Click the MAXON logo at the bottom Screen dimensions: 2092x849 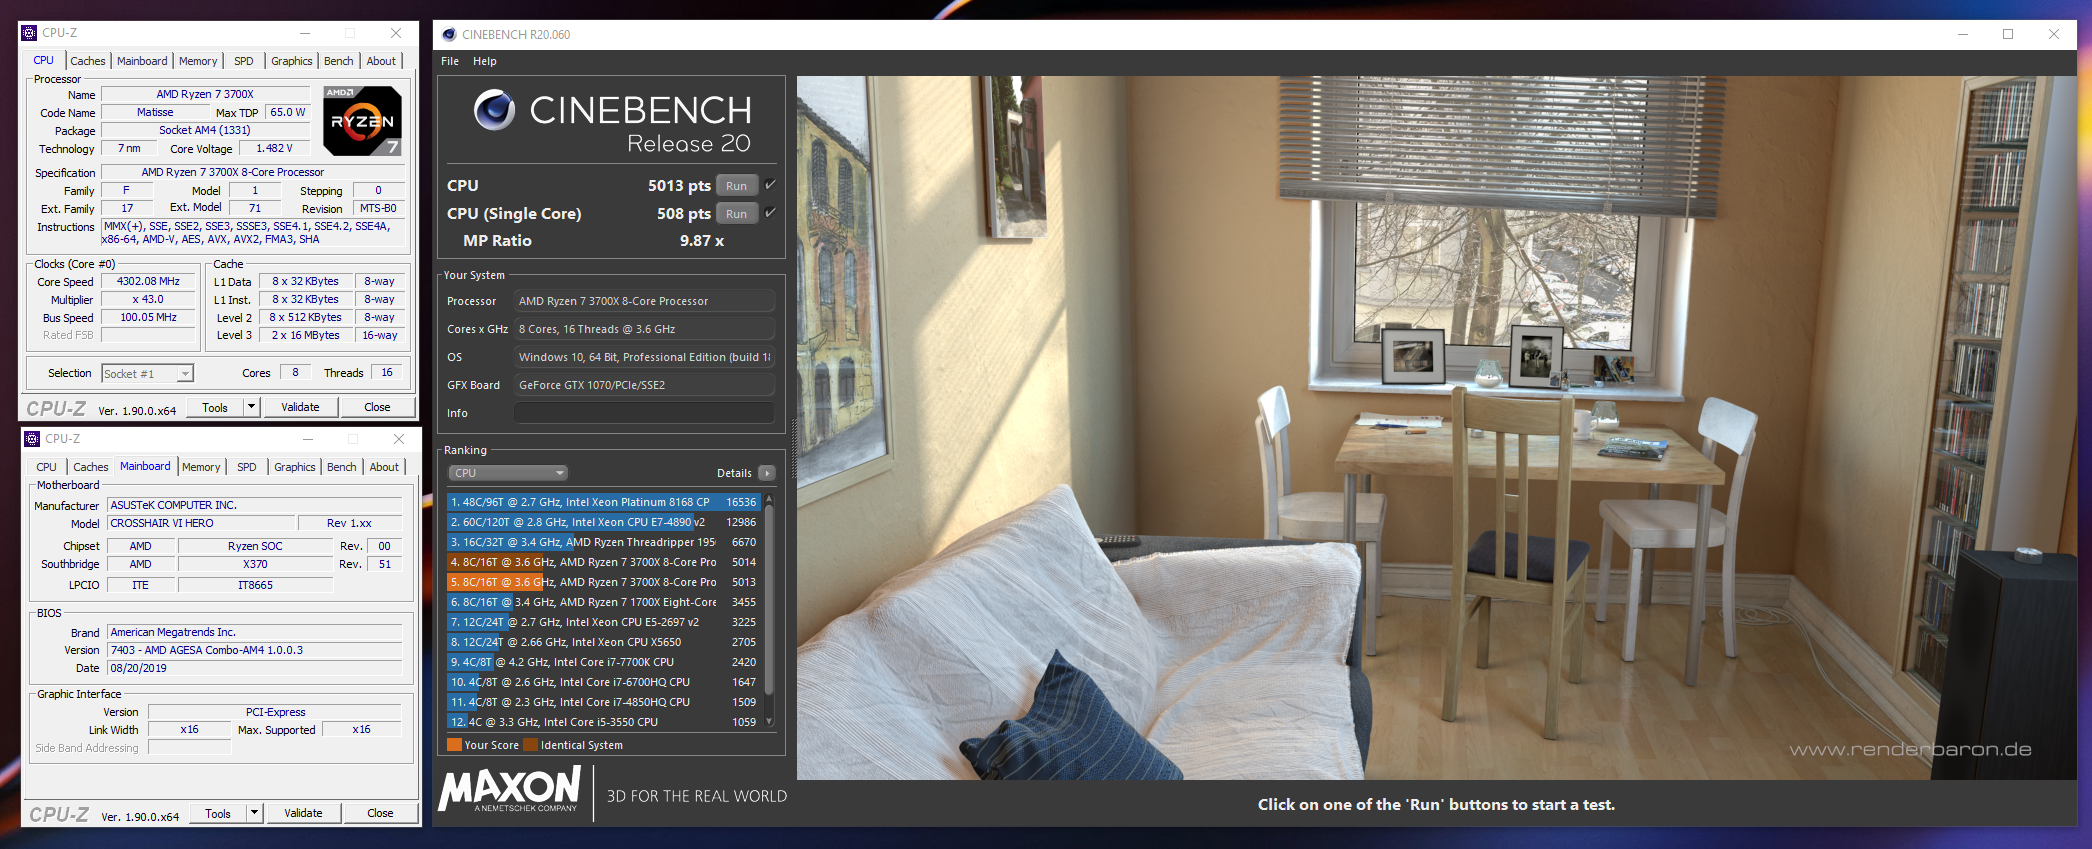tap(510, 790)
